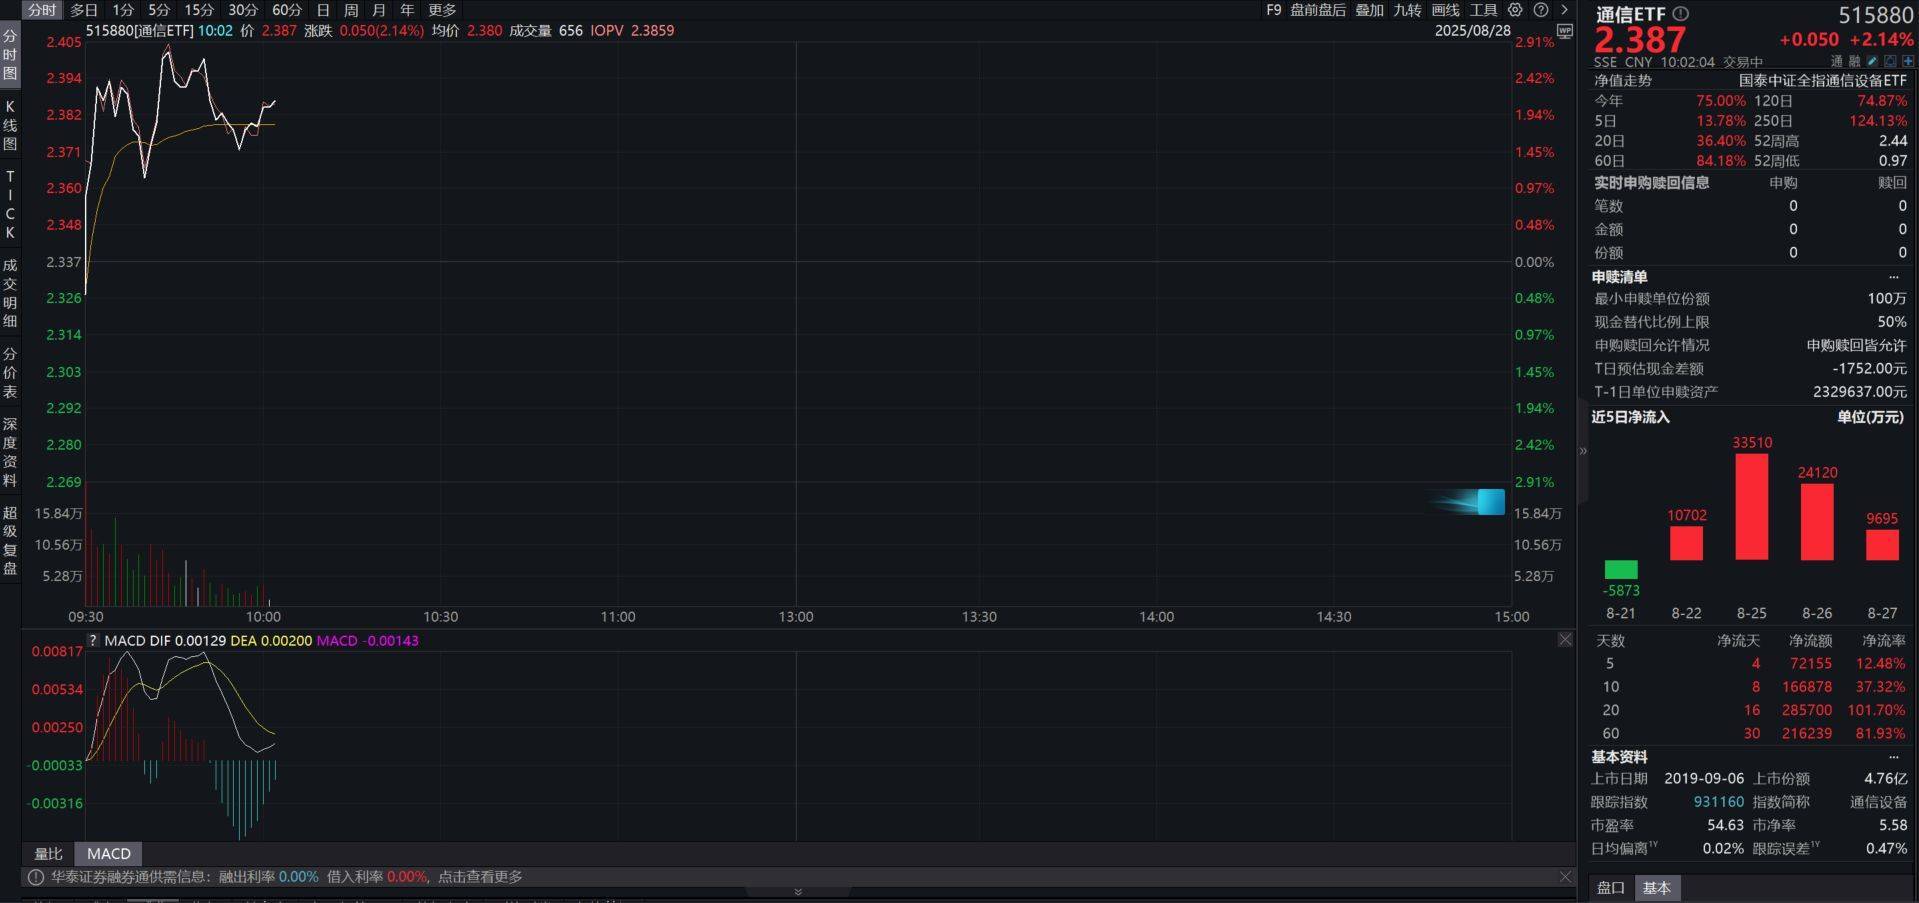Click the pencil note icon under price
1919x903 pixels.
[1873, 62]
